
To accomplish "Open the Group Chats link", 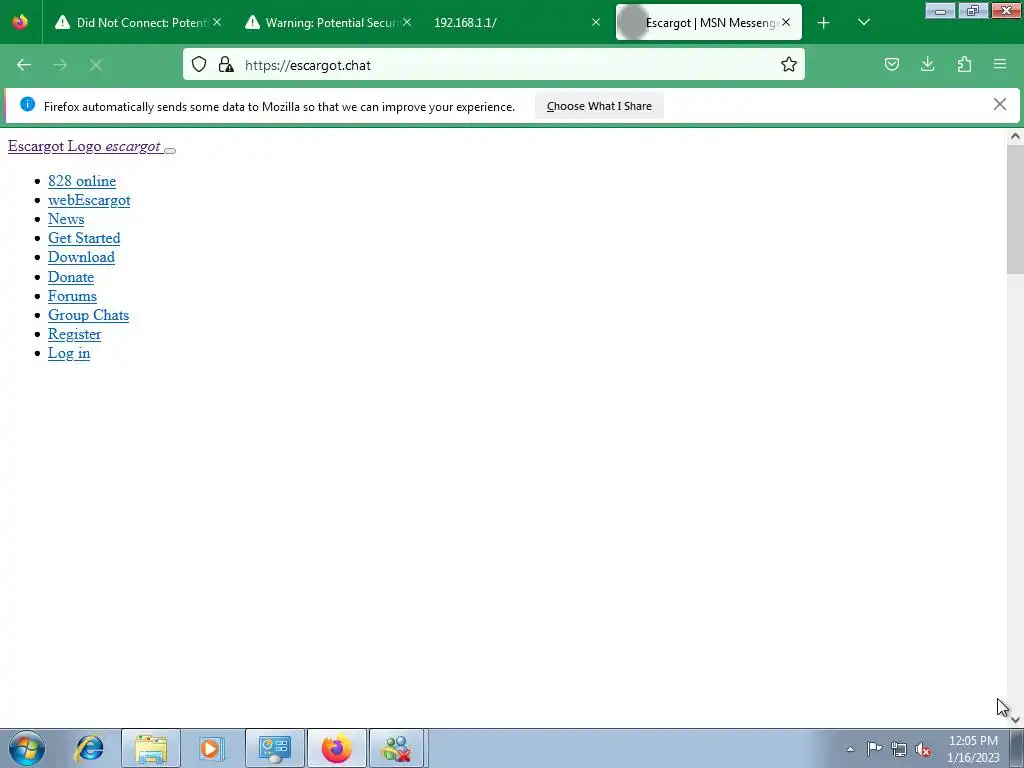I will click(88, 315).
